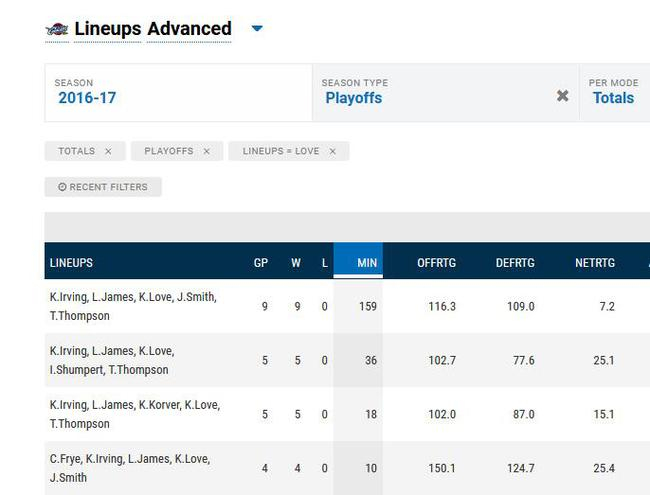Sort by the W column header
This screenshot has width=650, height=495.
point(296,263)
